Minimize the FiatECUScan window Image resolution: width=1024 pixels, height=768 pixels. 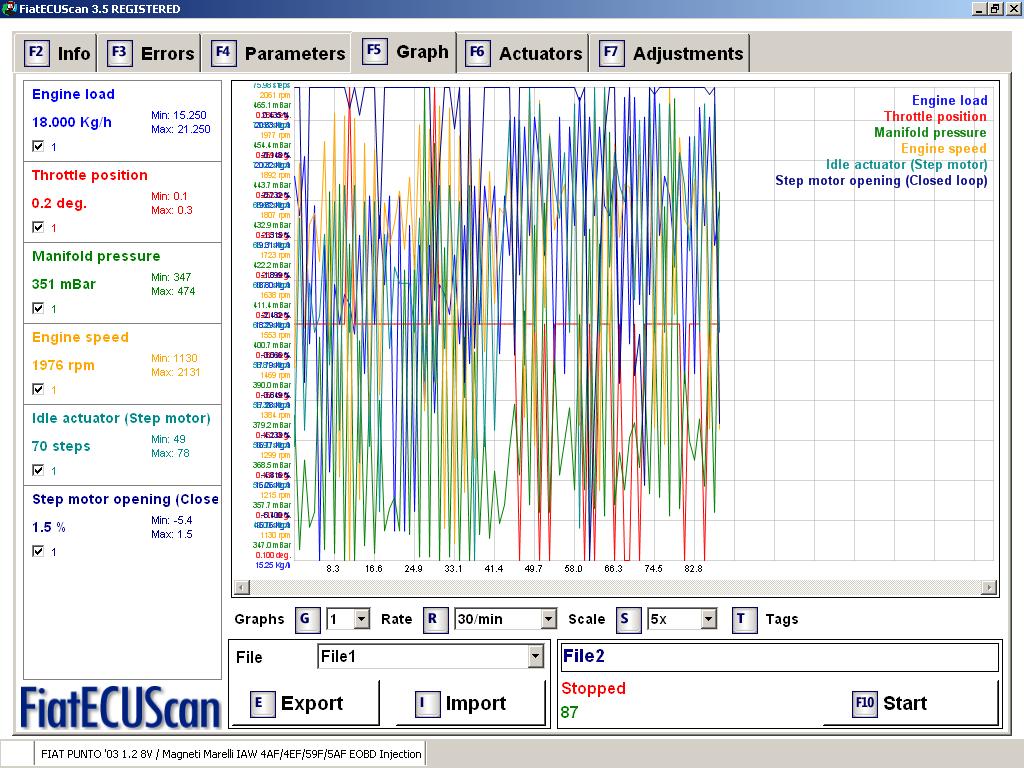point(979,8)
